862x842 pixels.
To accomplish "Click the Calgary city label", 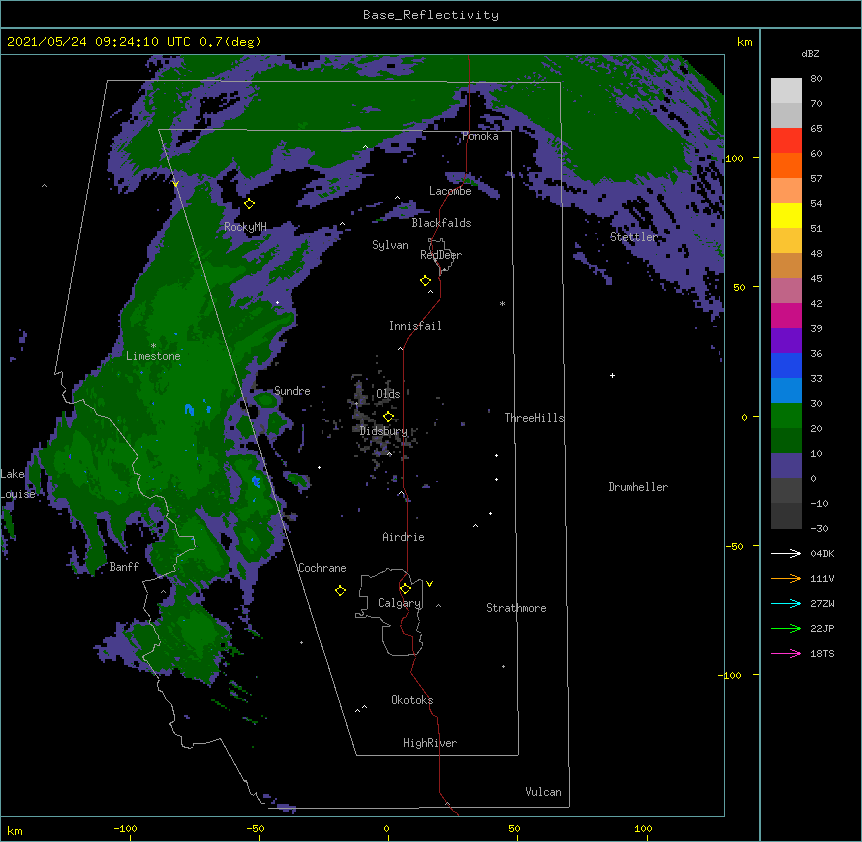I will click(399, 603).
